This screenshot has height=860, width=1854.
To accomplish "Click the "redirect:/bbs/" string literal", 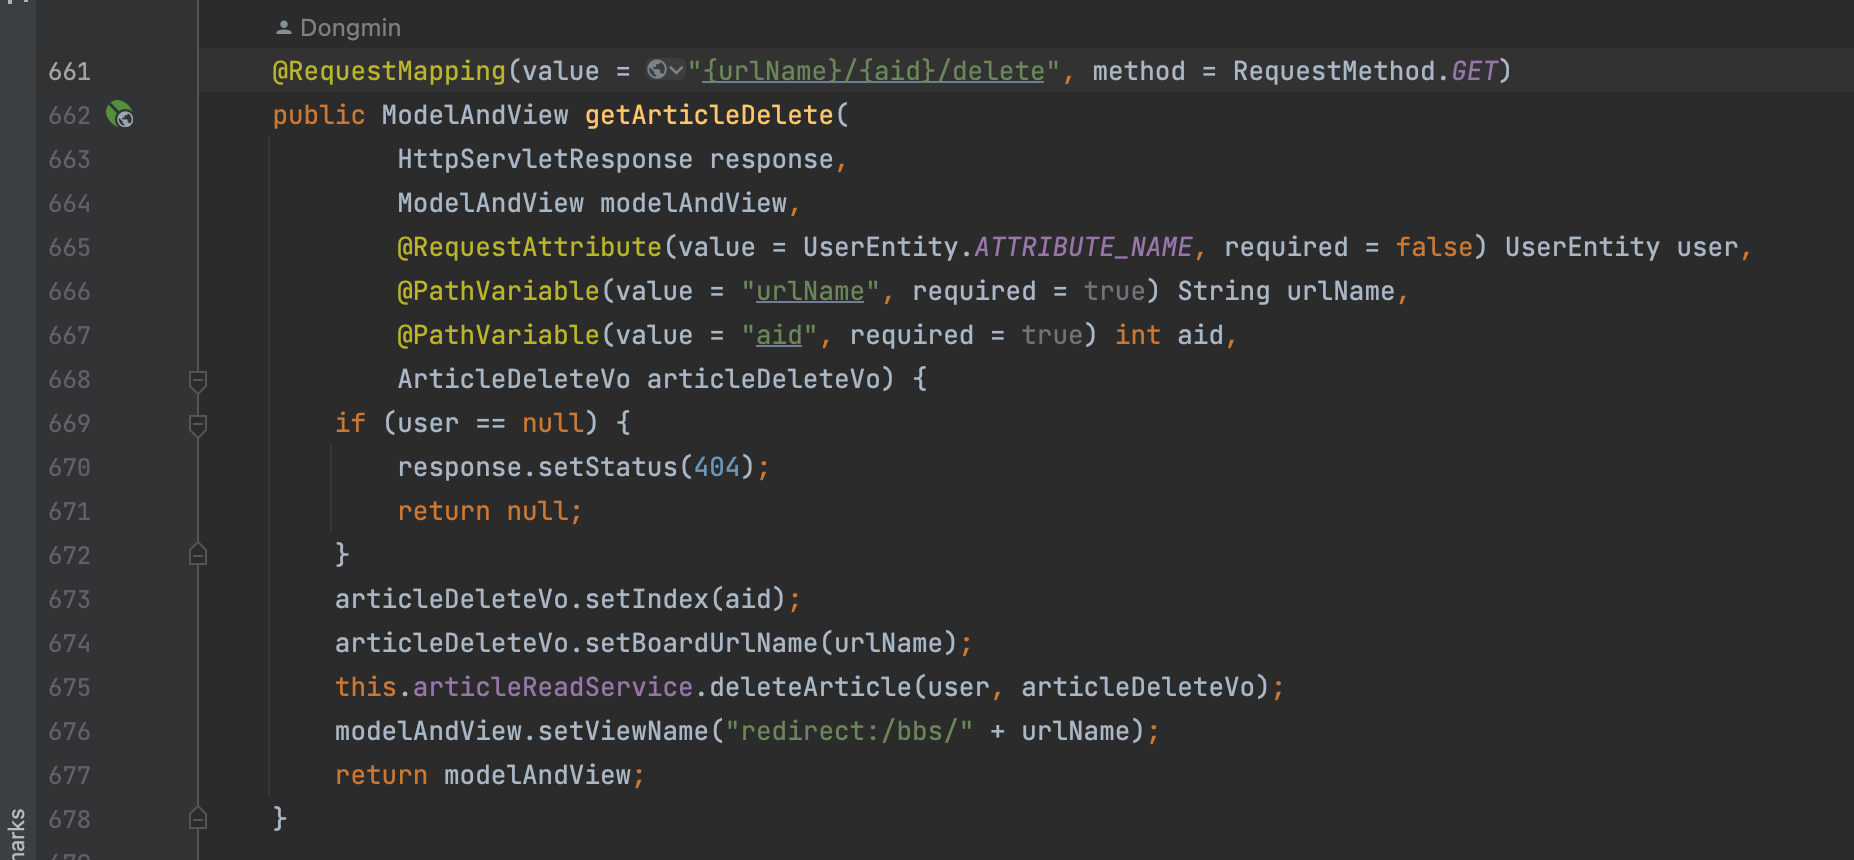I will tap(849, 731).
